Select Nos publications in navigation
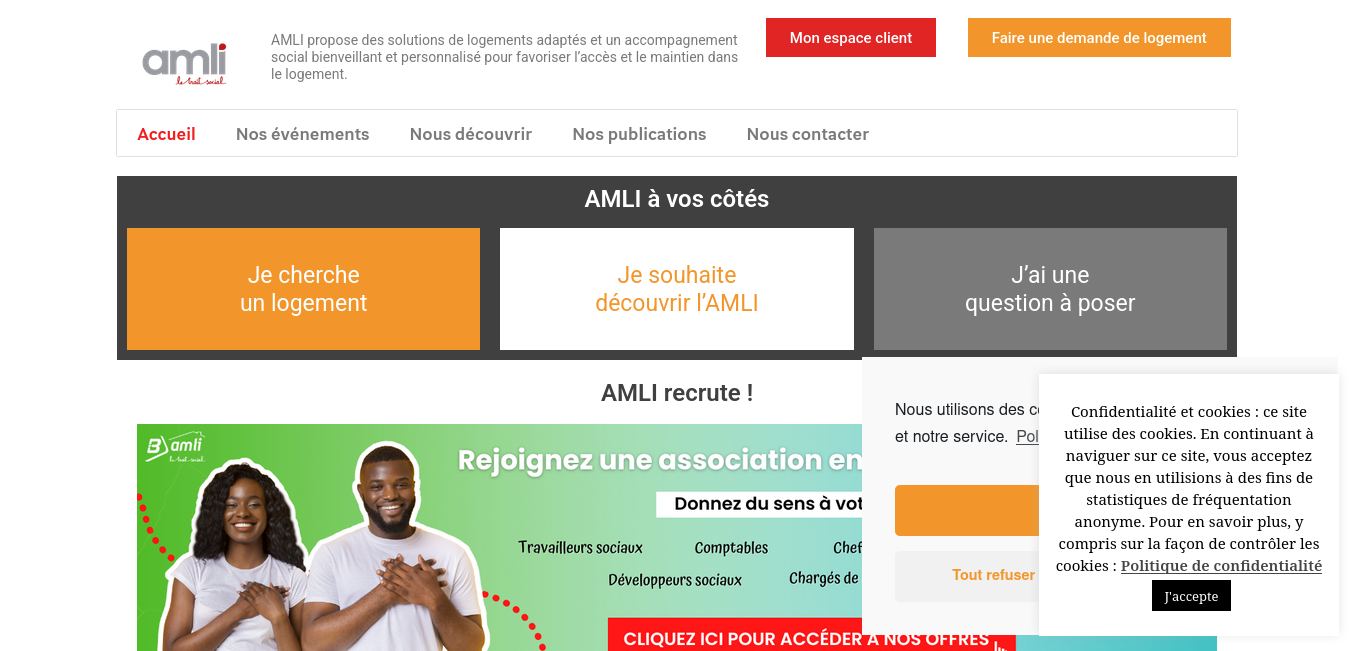This screenshot has width=1366, height=651. [x=639, y=134]
